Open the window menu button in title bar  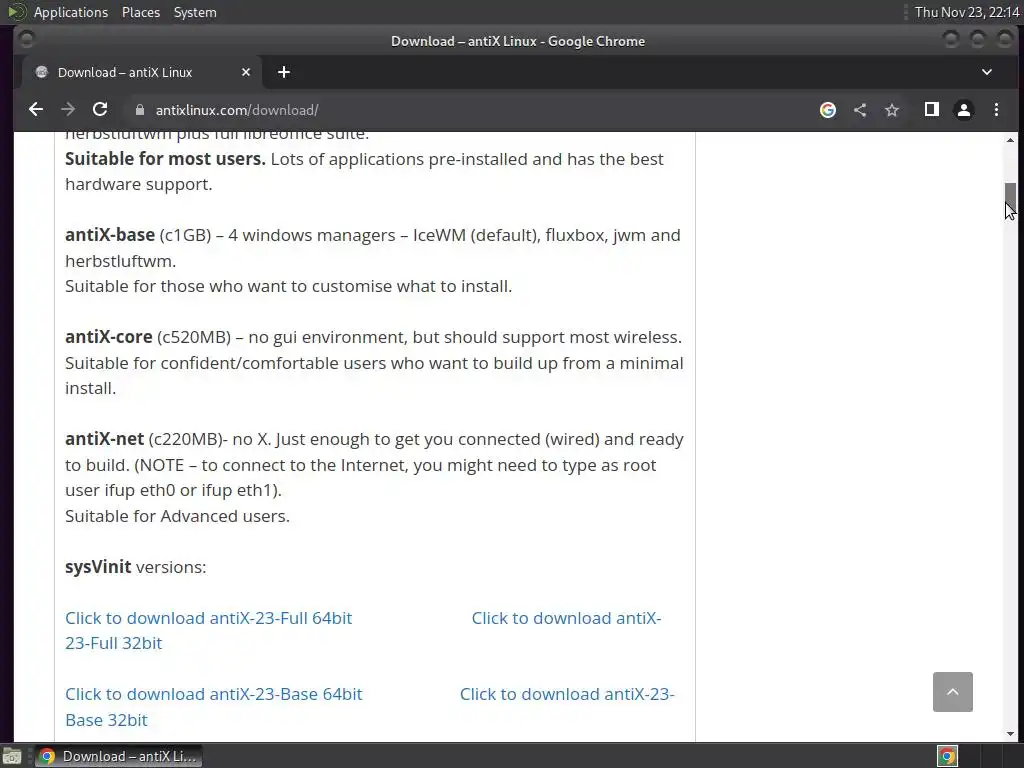[x=26, y=40]
